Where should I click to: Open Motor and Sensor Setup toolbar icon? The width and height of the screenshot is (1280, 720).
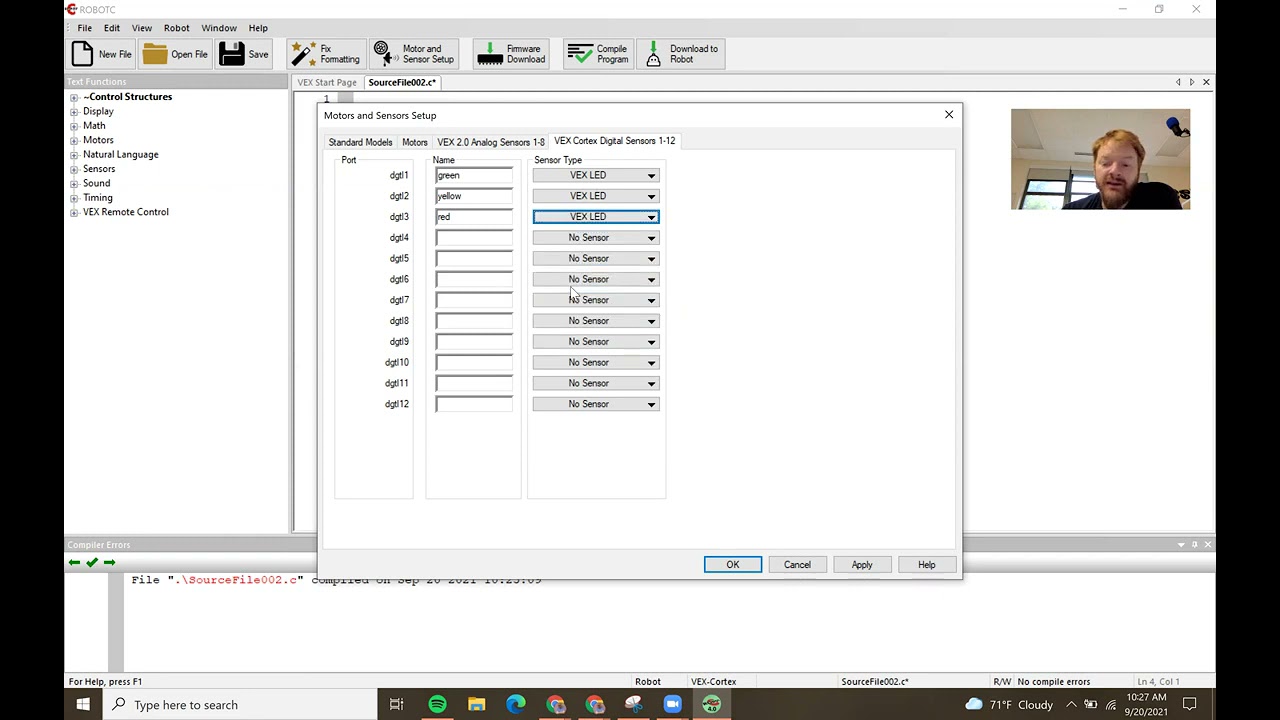pos(413,54)
